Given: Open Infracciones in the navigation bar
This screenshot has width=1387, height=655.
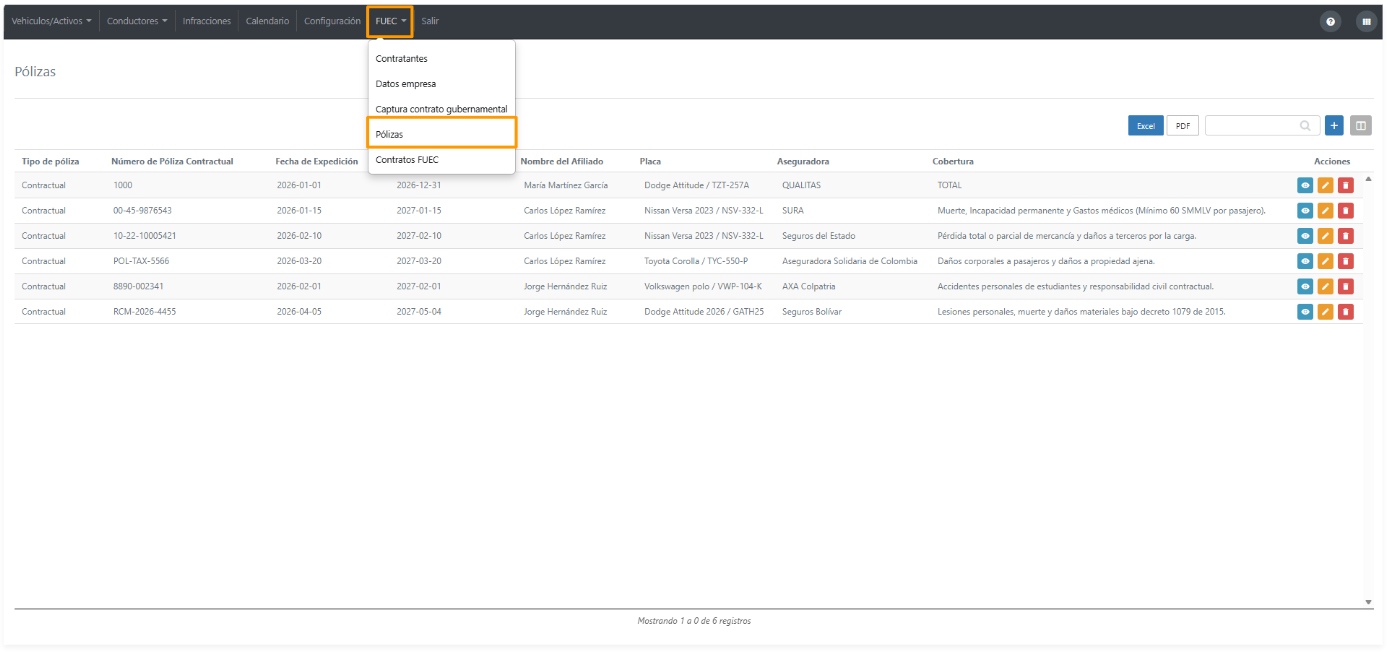Looking at the screenshot, I should point(207,21).
